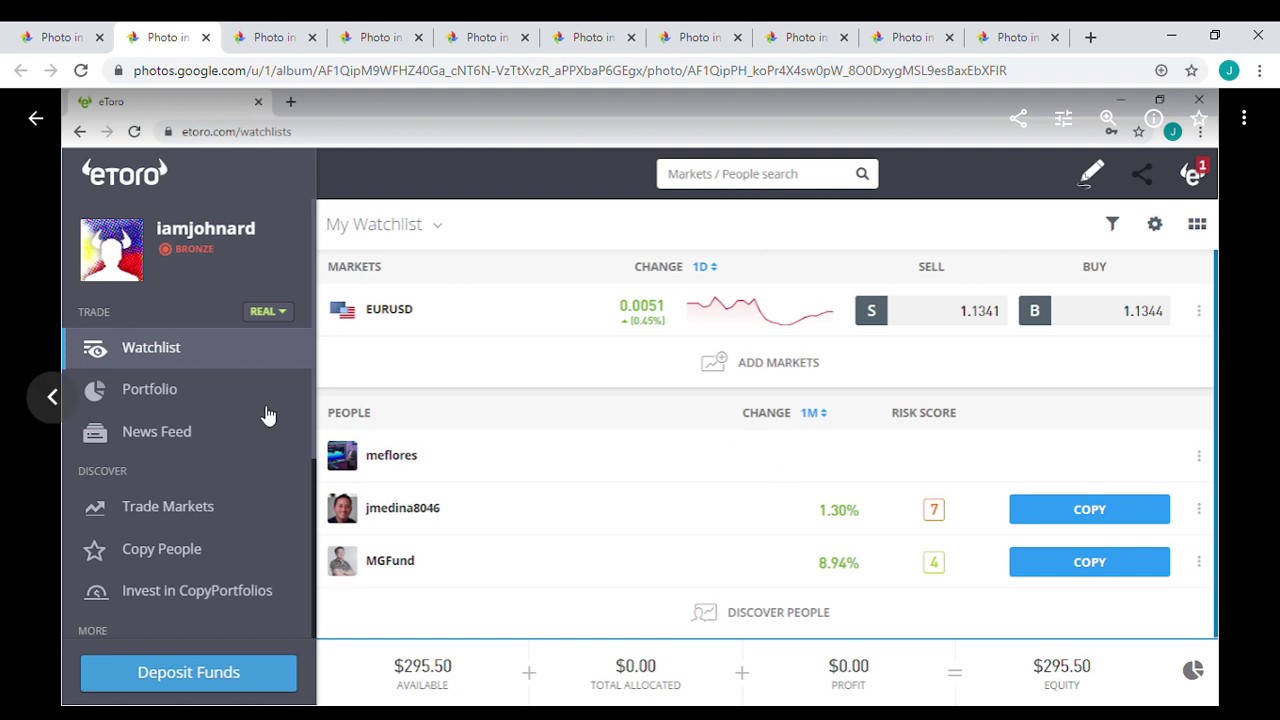The image size is (1280, 720).
Task: Open the iamjohnard profile picture
Action: point(112,250)
